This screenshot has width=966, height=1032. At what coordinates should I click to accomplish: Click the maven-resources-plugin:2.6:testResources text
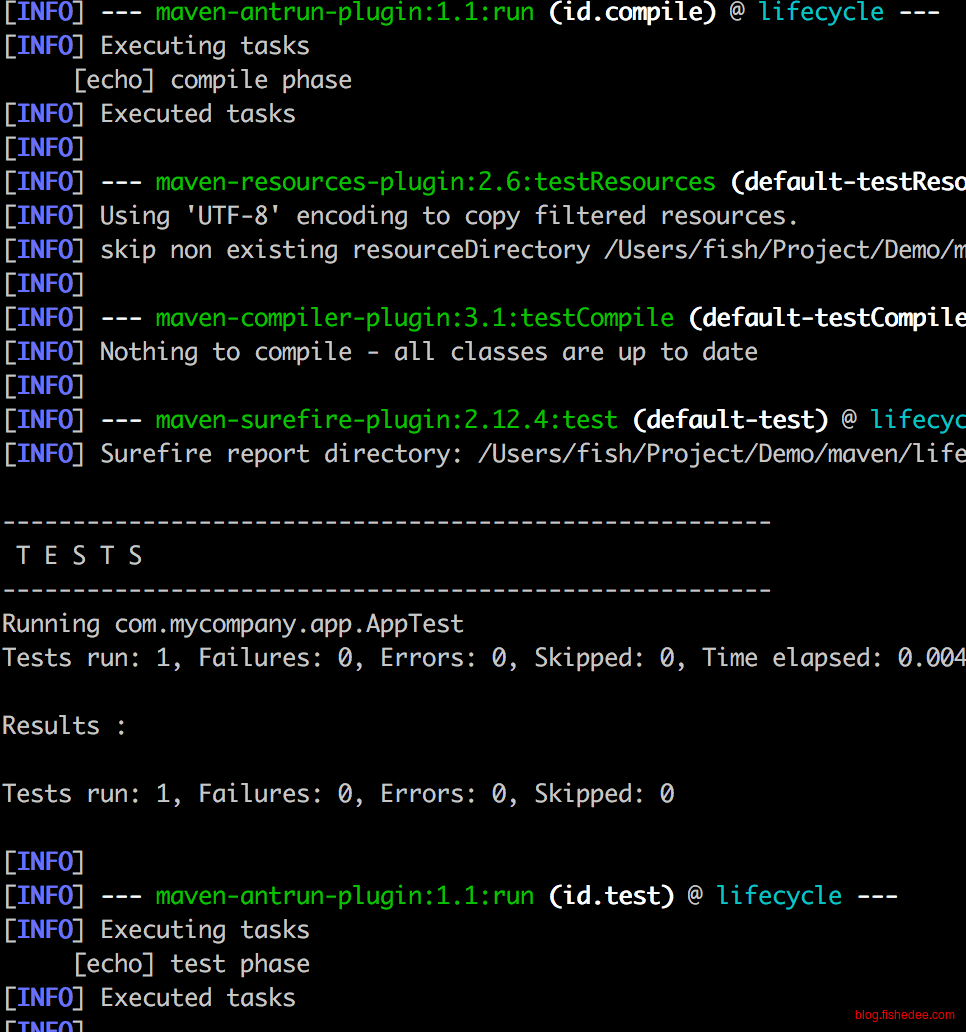[435, 181]
